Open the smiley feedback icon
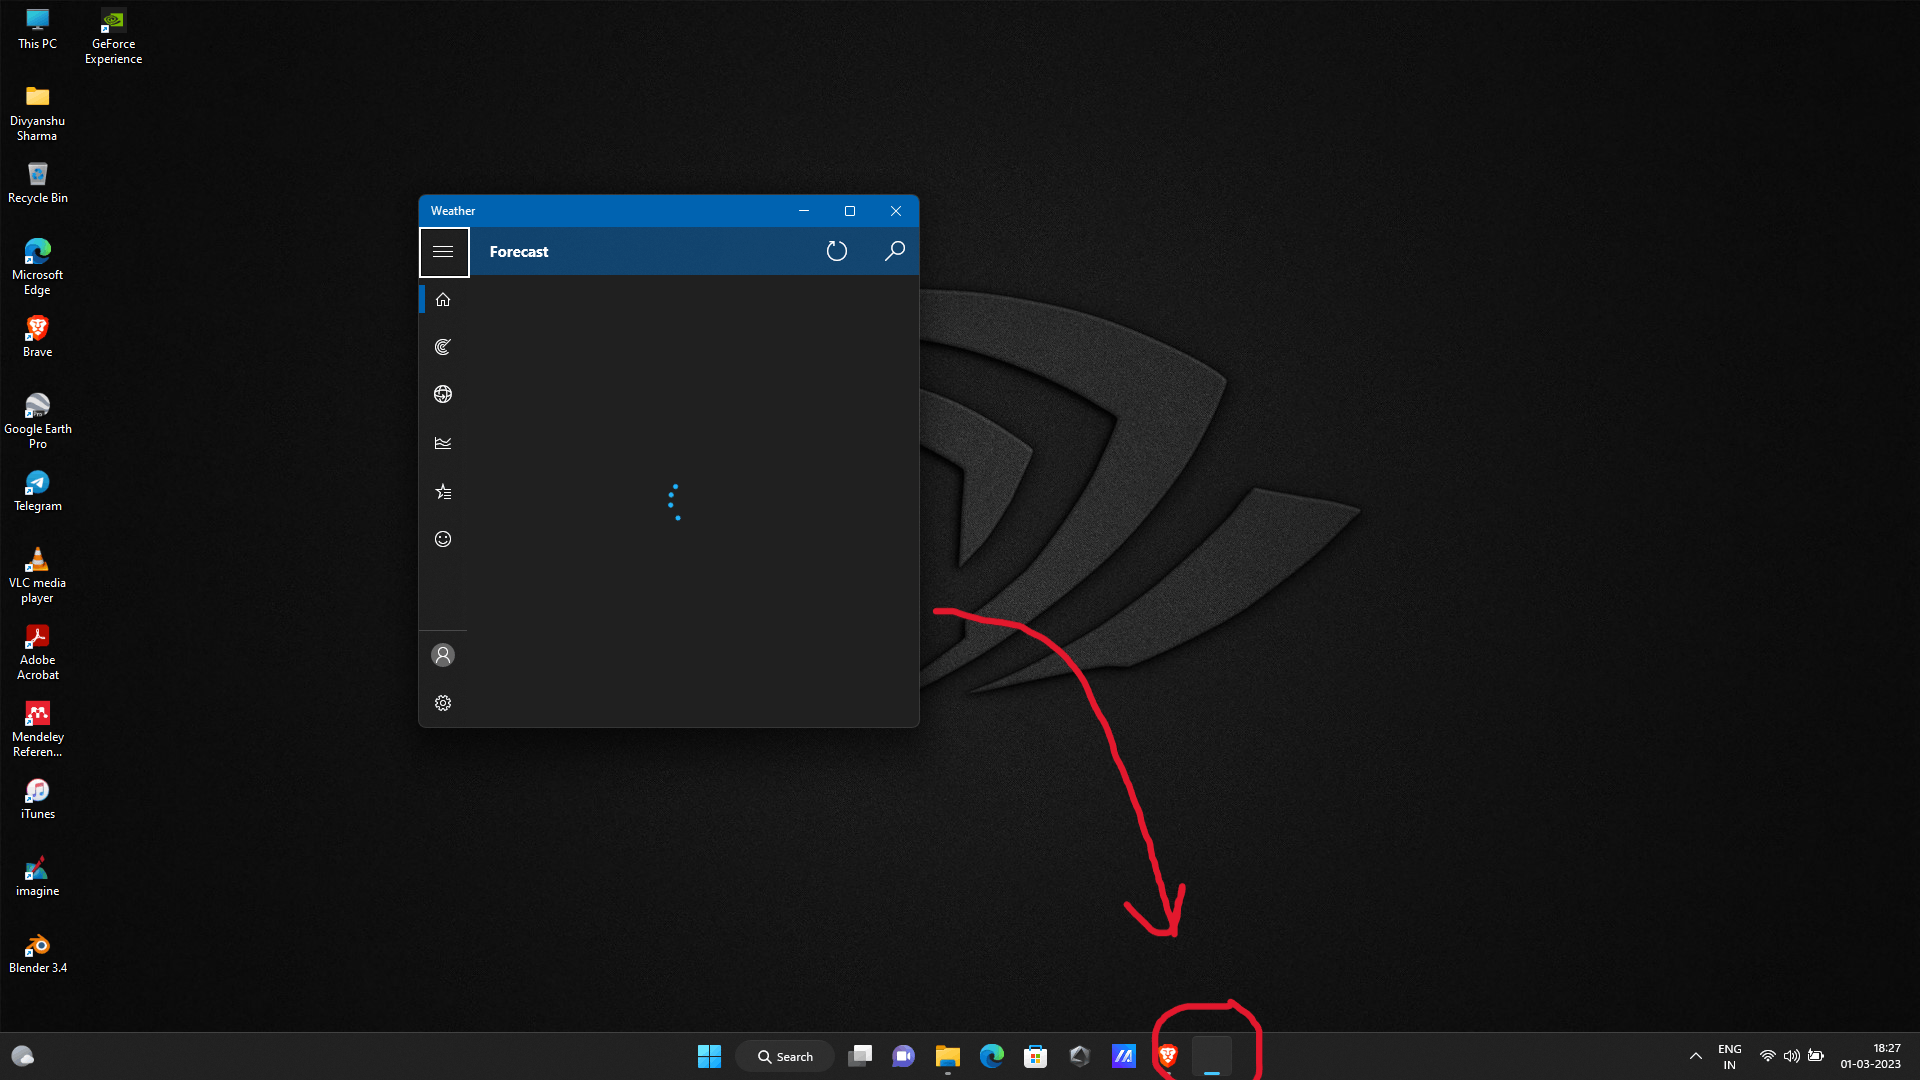The height and width of the screenshot is (1080, 1920). [x=443, y=539]
